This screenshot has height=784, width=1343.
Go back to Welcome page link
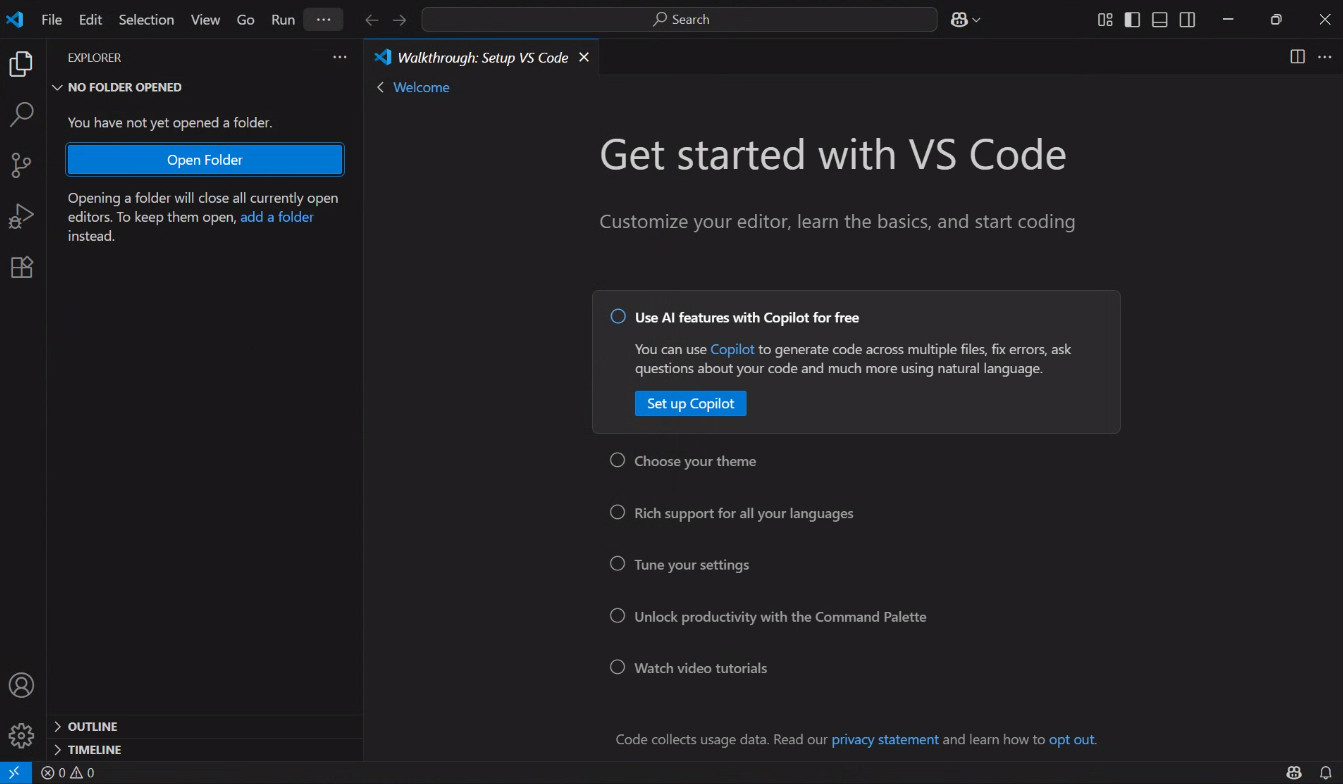[x=421, y=87]
